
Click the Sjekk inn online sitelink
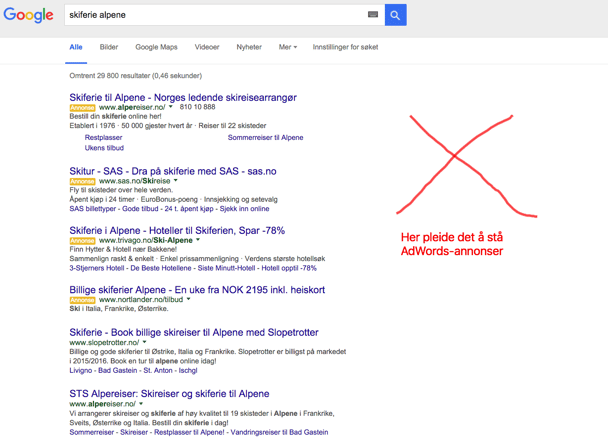(244, 209)
